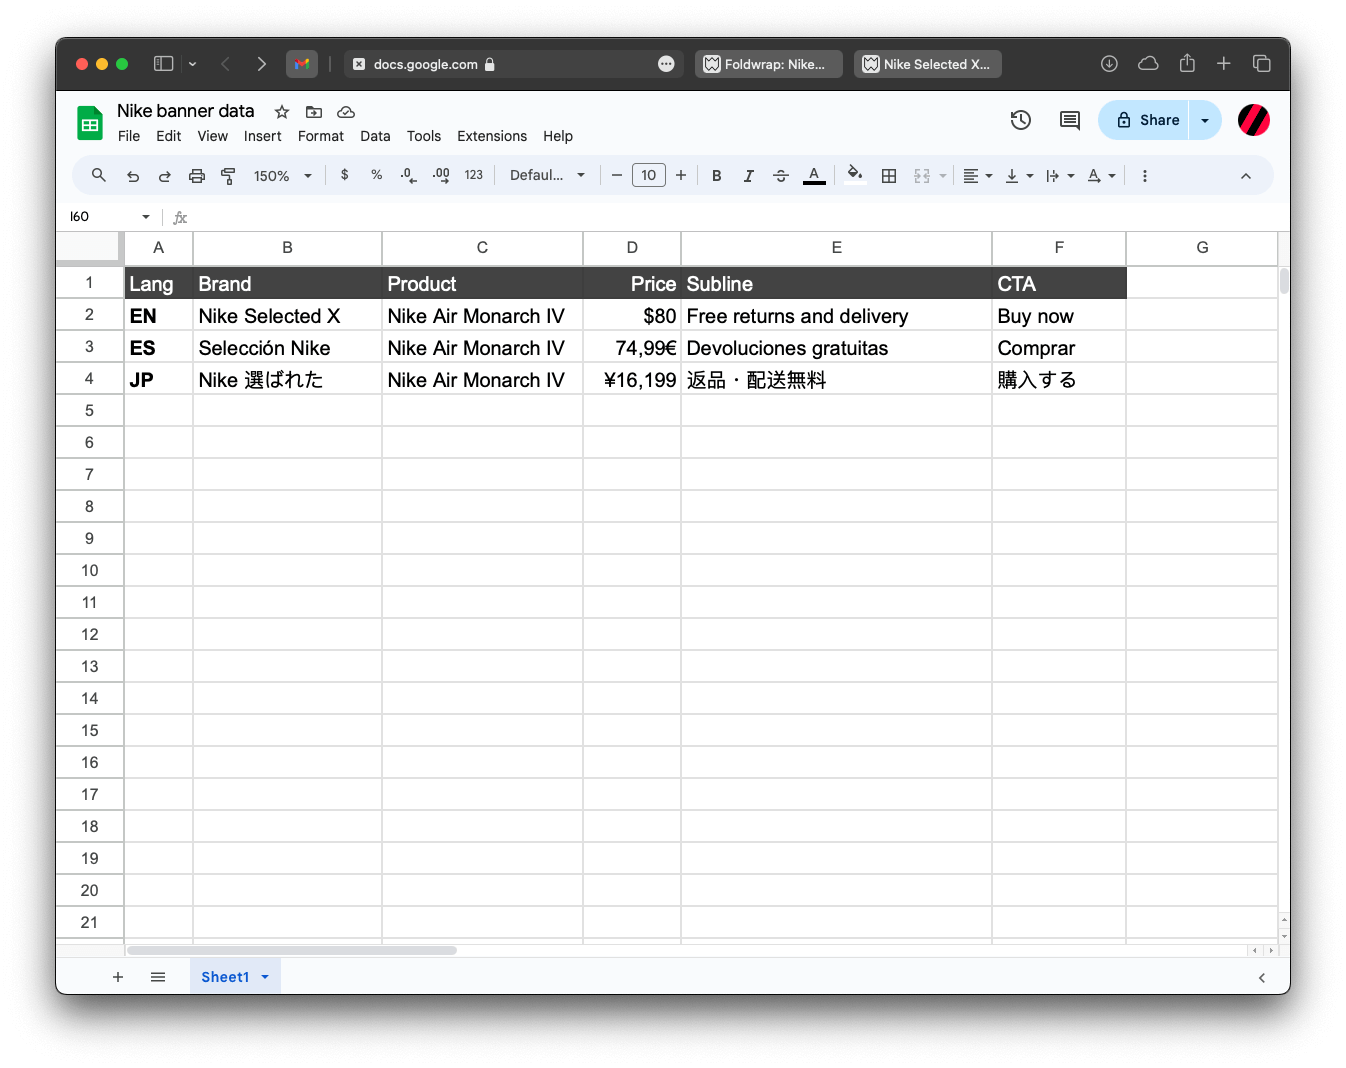Toggle the Safari sidebar icon

[x=163, y=64]
